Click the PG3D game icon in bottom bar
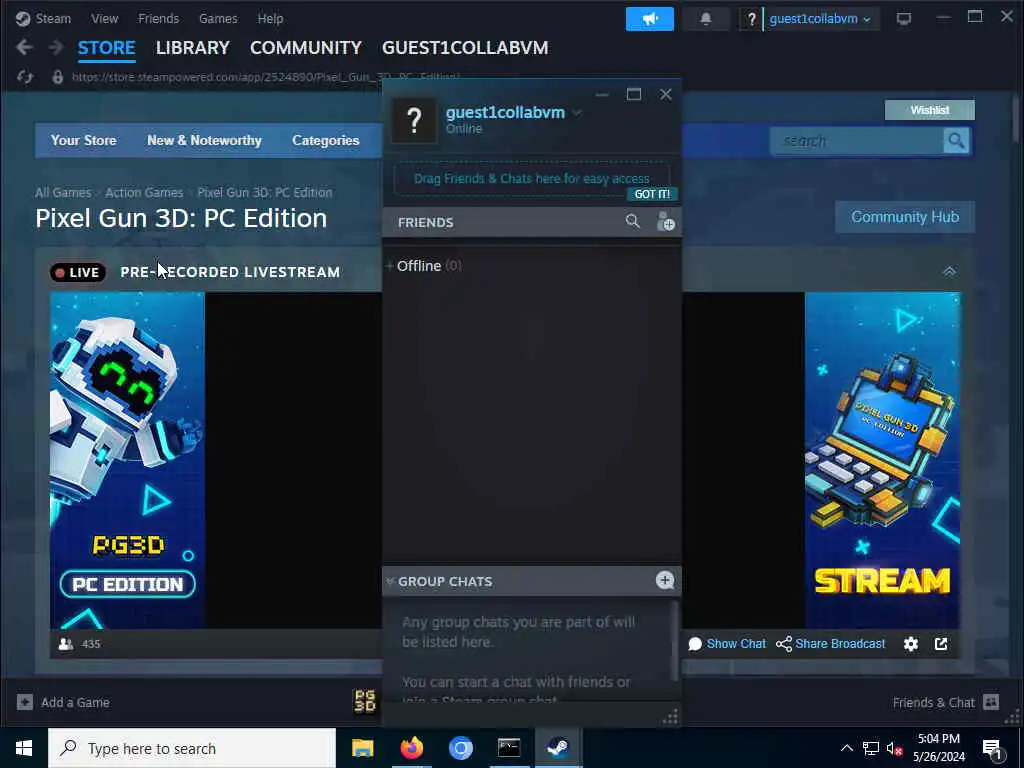 point(365,701)
